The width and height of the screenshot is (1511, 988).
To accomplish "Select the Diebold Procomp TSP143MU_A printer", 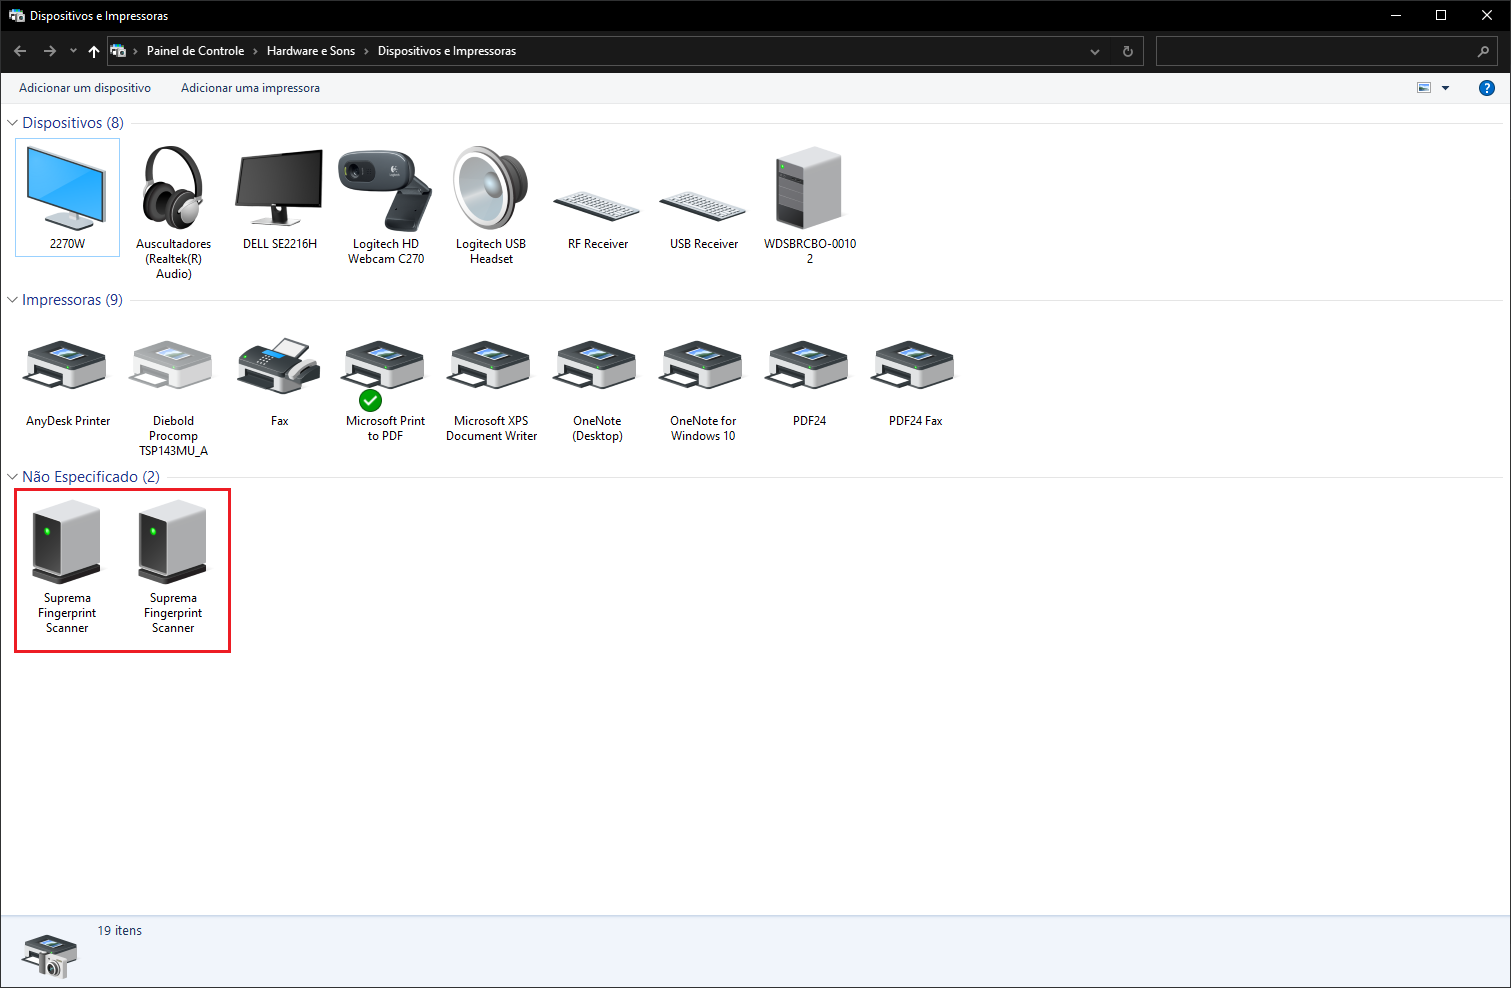I will 173,367.
